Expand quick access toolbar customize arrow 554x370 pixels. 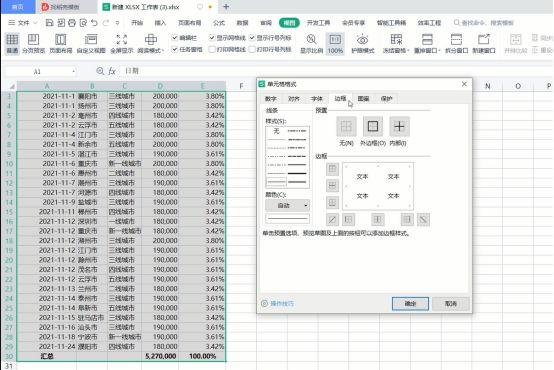pyautogui.click(x=117, y=23)
